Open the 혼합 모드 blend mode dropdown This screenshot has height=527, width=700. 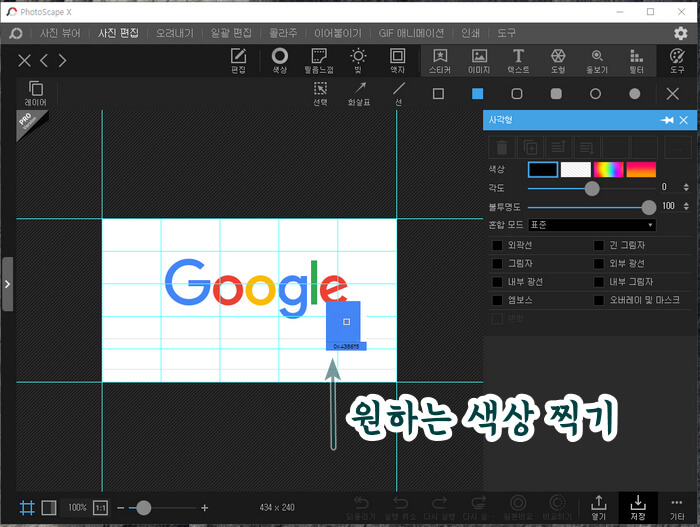[592, 225]
